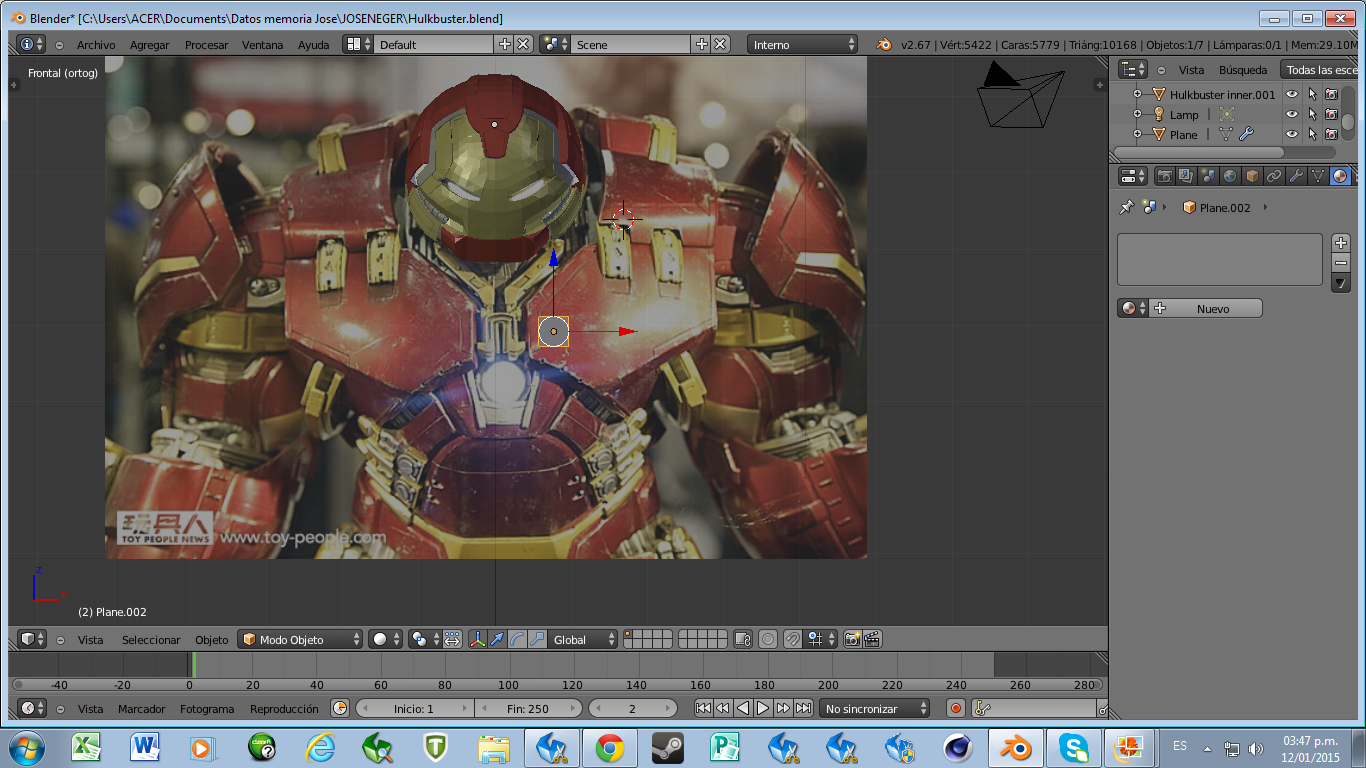Screen dimensions: 1366x768
Task: Toggle automatic keyframe record button
Action: (956, 708)
